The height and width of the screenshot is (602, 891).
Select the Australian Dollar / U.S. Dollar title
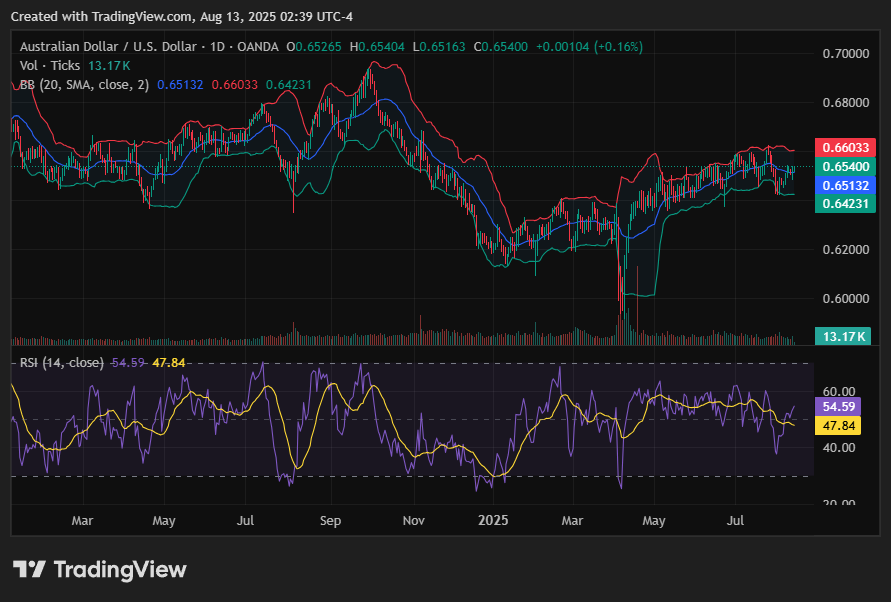(x=109, y=47)
